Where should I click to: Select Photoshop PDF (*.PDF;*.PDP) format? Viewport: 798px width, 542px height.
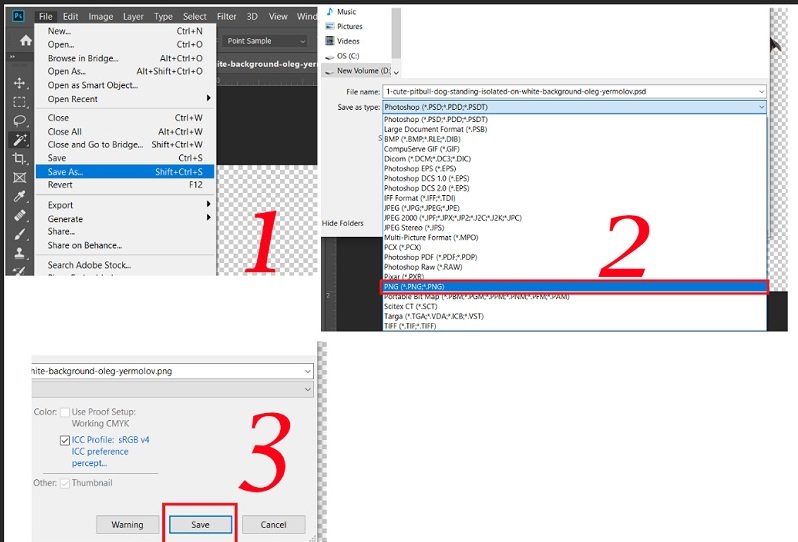574,257
